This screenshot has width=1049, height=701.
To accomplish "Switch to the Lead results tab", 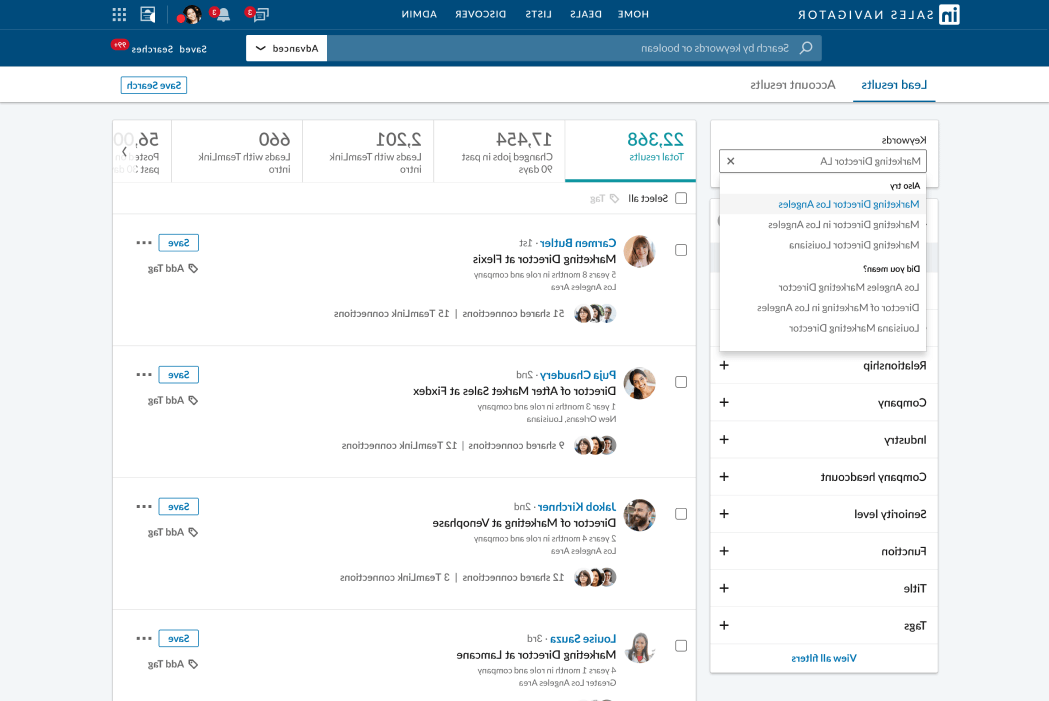I will (894, 85).
